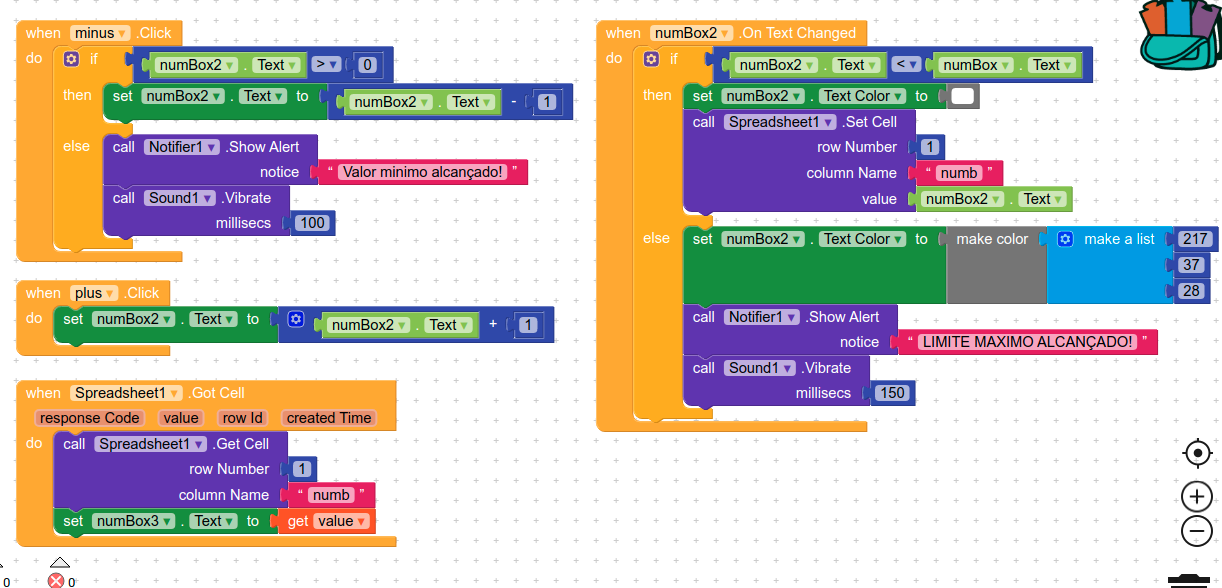Viewport: 1222px width, 588px height.
Task: Click the 'get value' variable block
Action: pyautogui.click(x=327, y=521)
